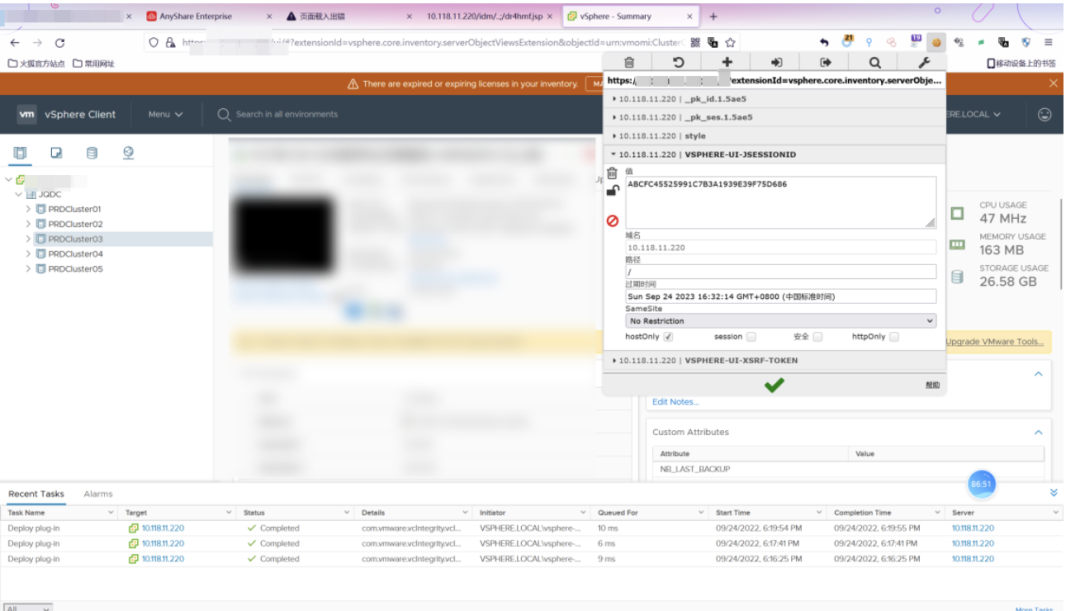This screenshot has width=1080, height=611.
Task: Open target 10.118.11.220 in first task row
Action: [163, 528]
